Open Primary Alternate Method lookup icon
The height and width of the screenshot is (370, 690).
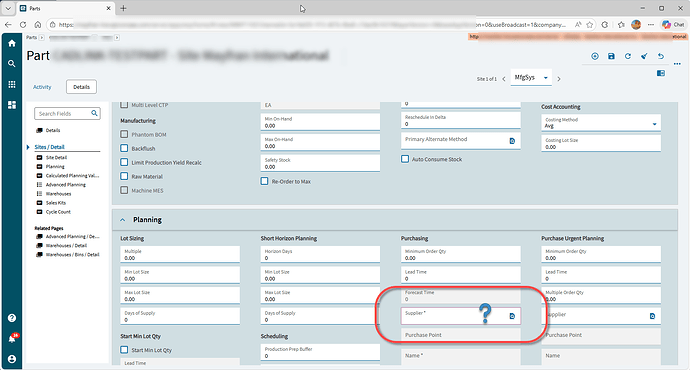click(512, 141)
